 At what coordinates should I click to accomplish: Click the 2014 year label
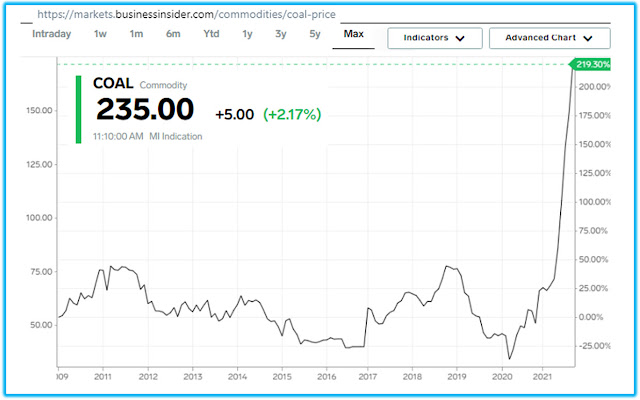(237, 377)
